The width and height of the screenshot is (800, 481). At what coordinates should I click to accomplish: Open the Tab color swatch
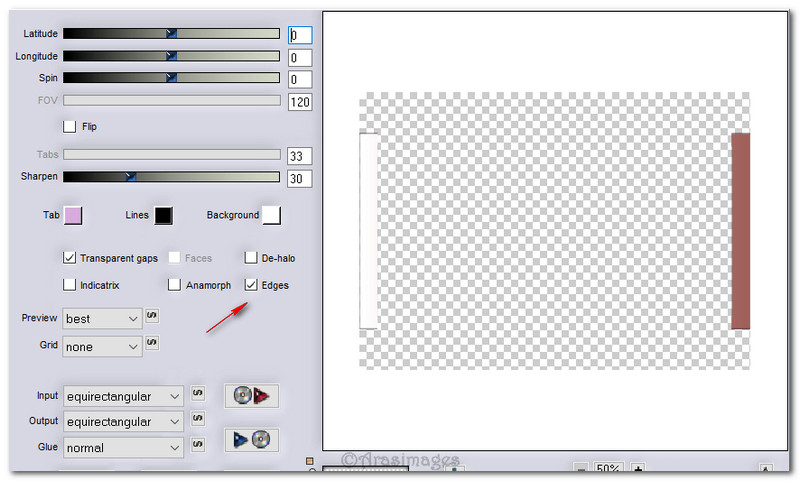pos(73,215)
